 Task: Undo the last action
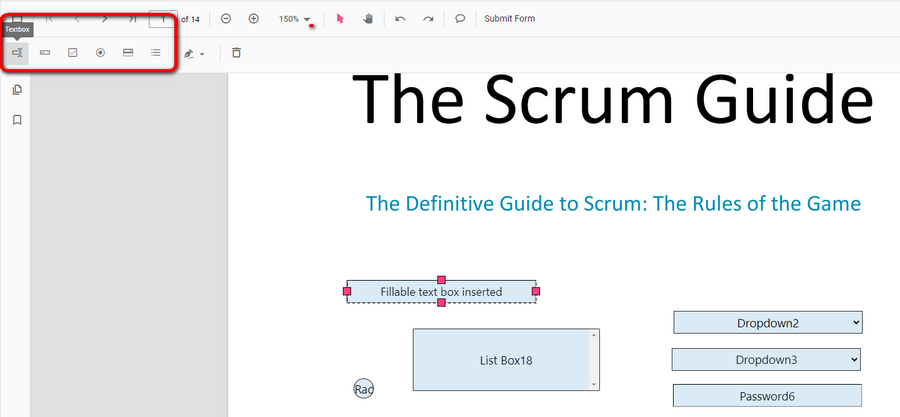coord(400,18)
